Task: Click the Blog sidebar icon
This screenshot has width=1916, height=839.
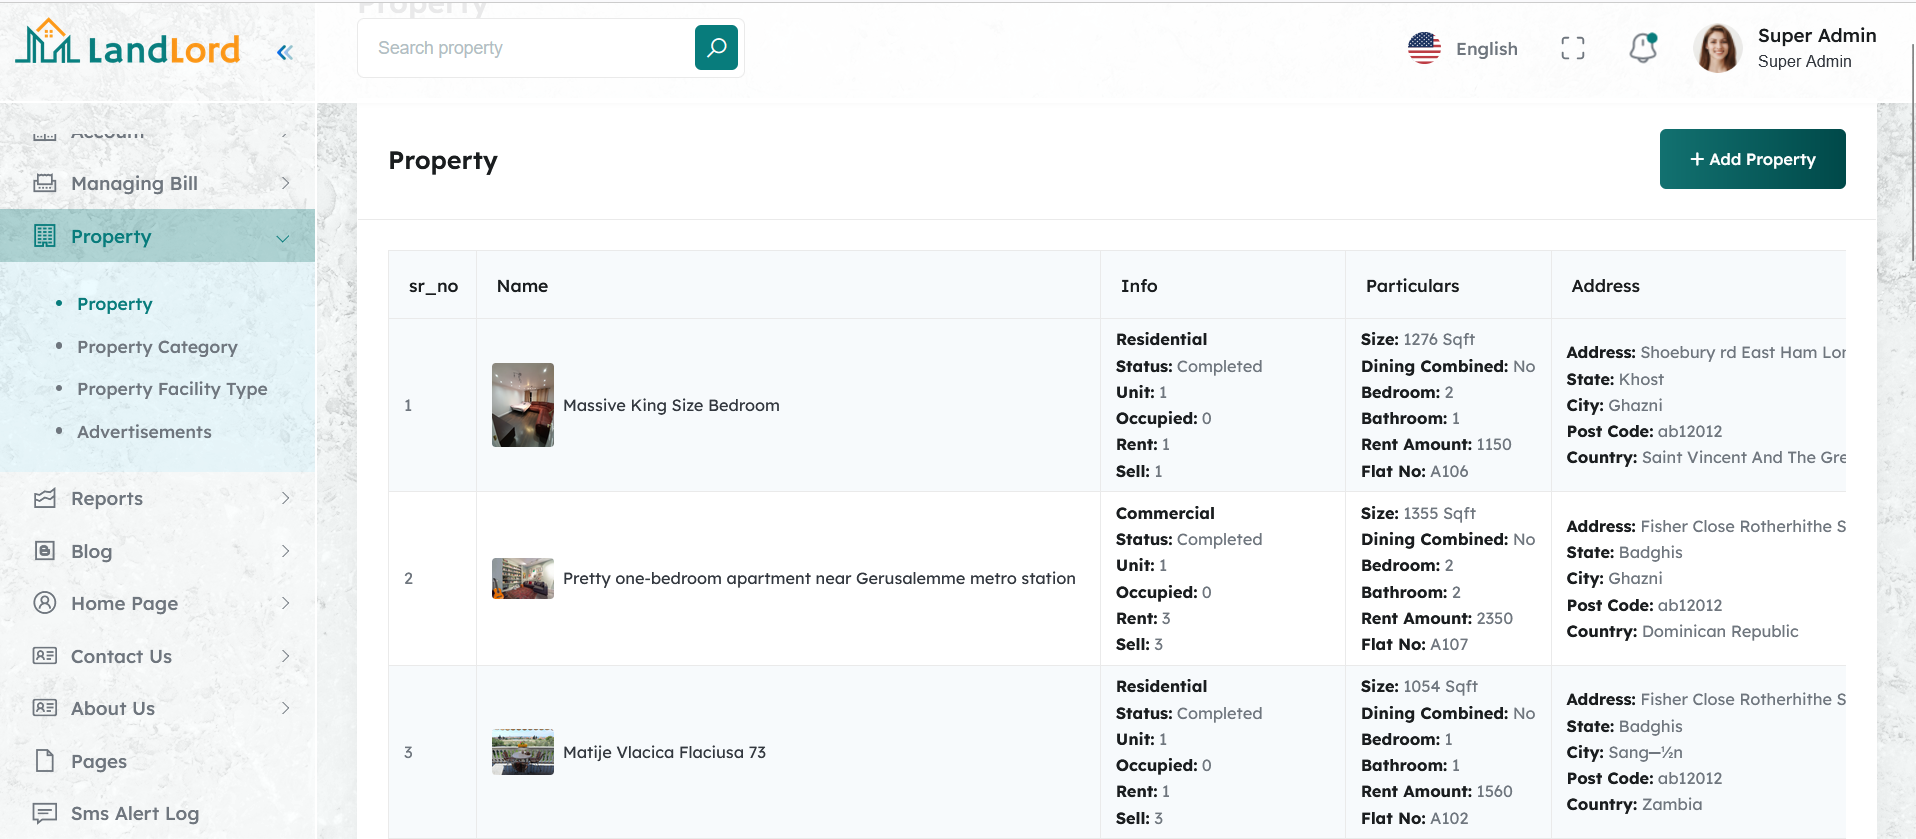Action: [x=45, y=551]
